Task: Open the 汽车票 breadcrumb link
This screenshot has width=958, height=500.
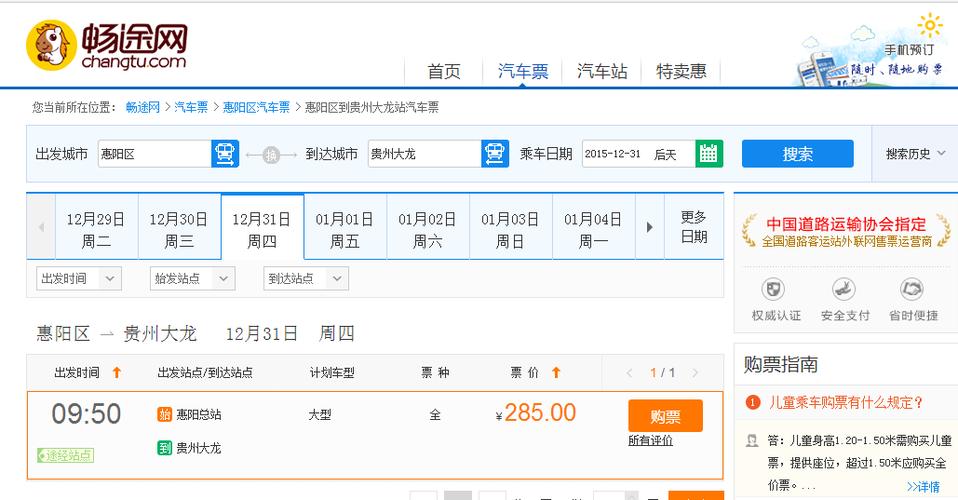Action: coord(191,108)
